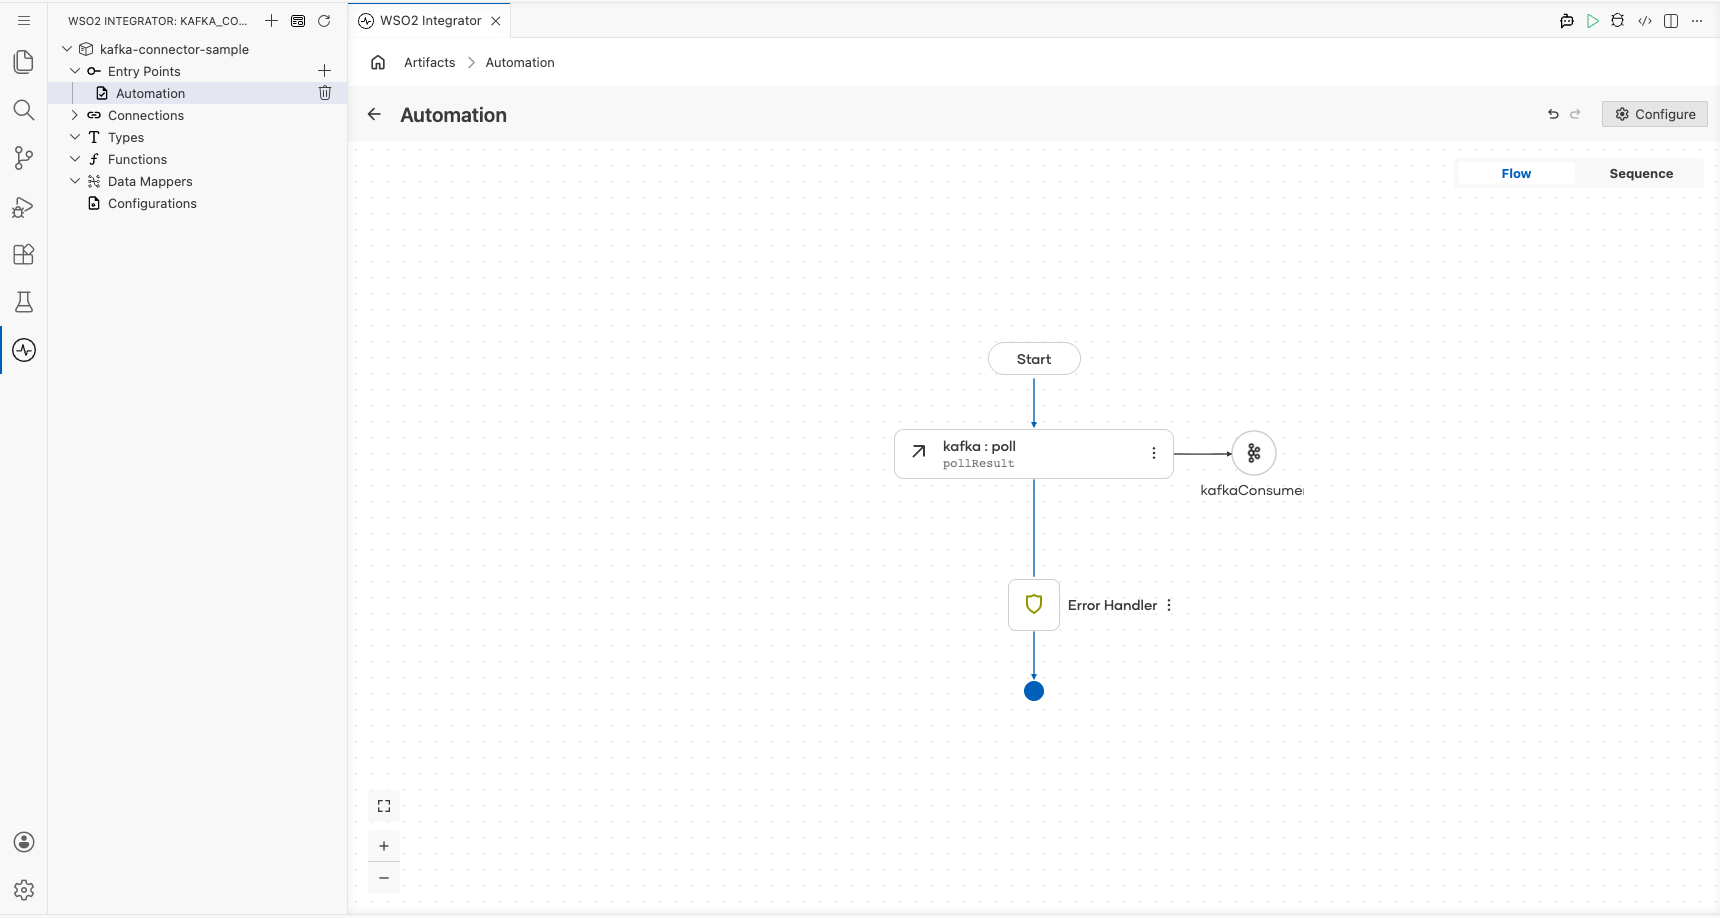This screenshot has width=1720, height=918.
Task: Fit the diagram to screen
Action: tap(384, 806)
